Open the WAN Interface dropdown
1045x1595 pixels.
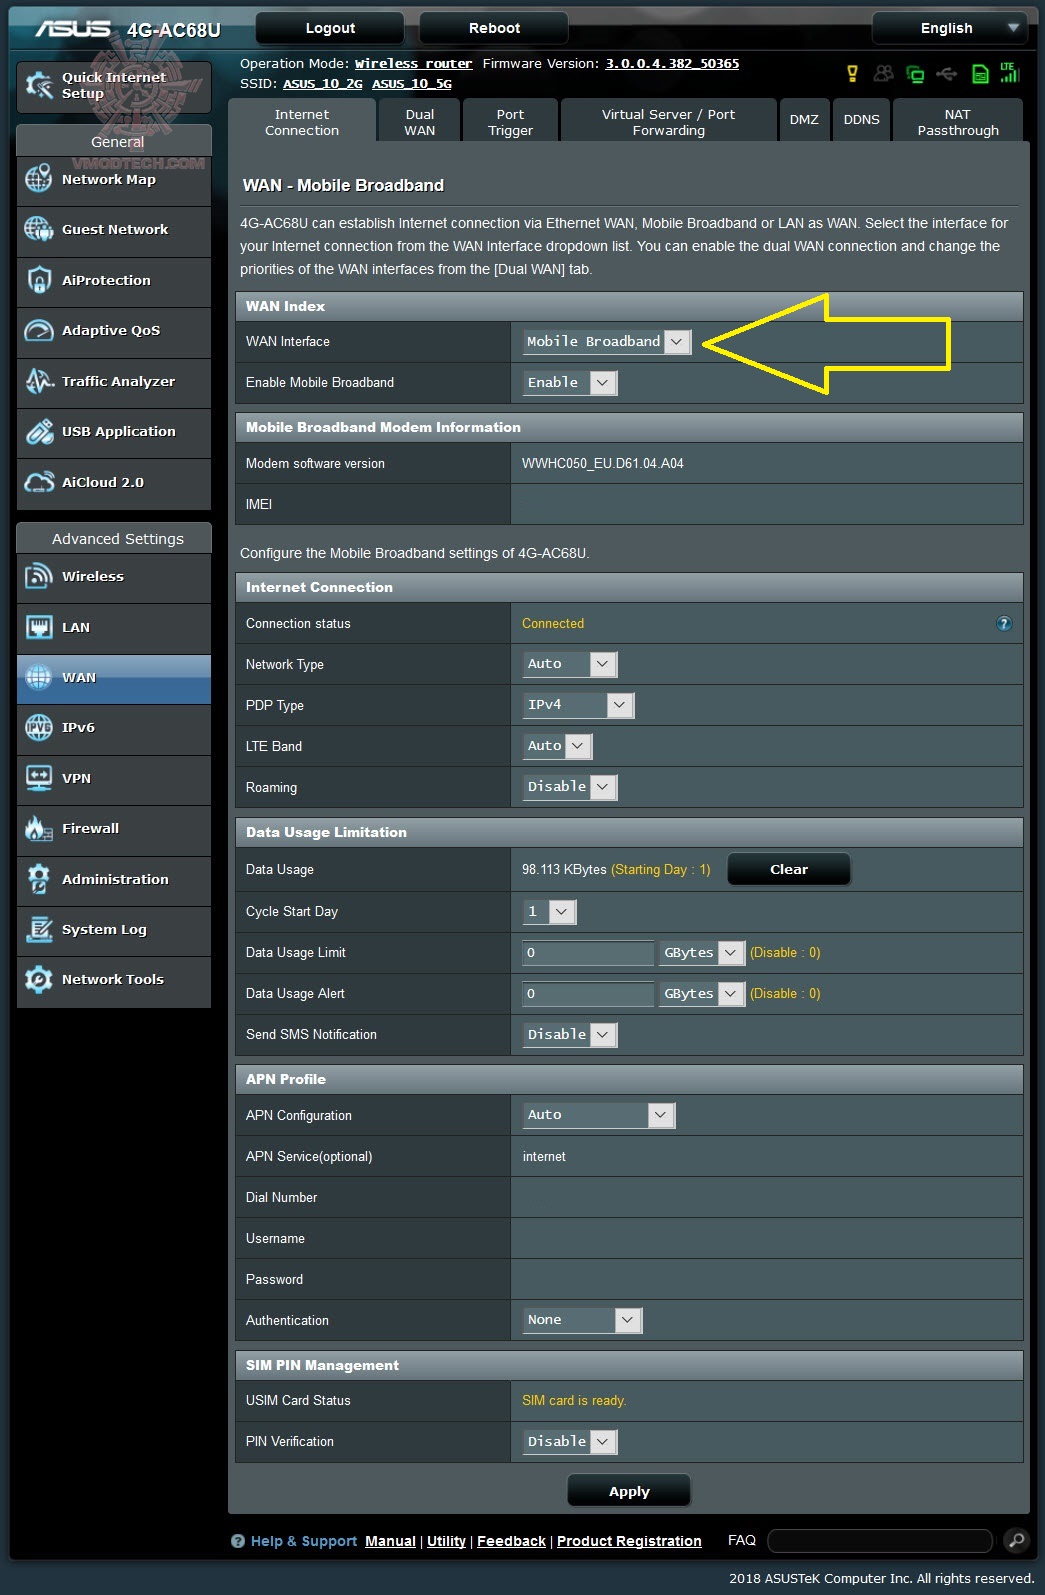[x=606, y=342]
